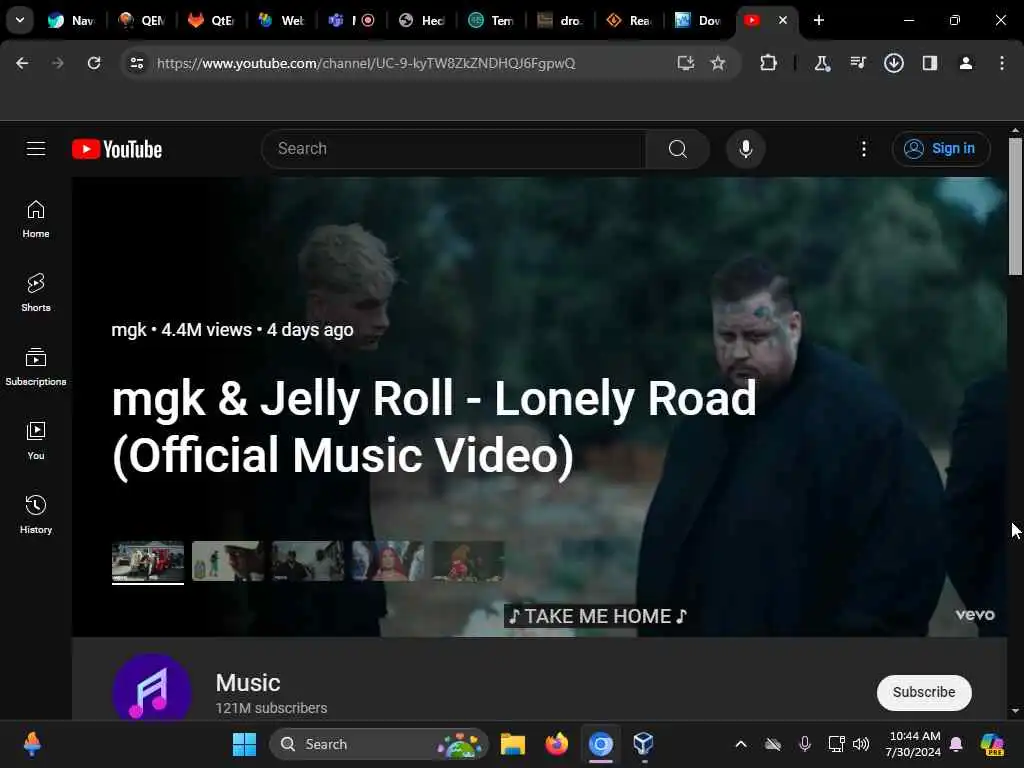Expand the tab search dropdown
Screen dimensions: 1024x768
[20, 20]
